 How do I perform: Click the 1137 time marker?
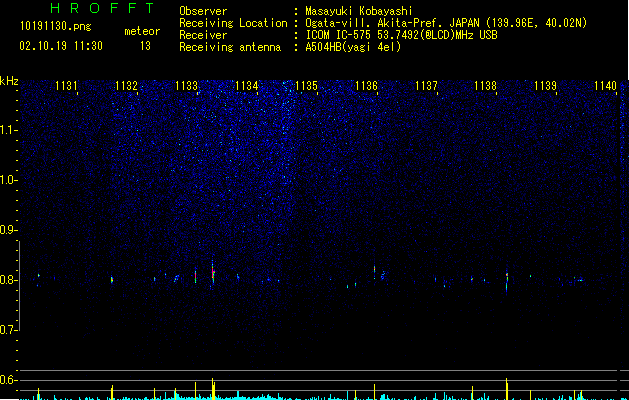(426, 86)
